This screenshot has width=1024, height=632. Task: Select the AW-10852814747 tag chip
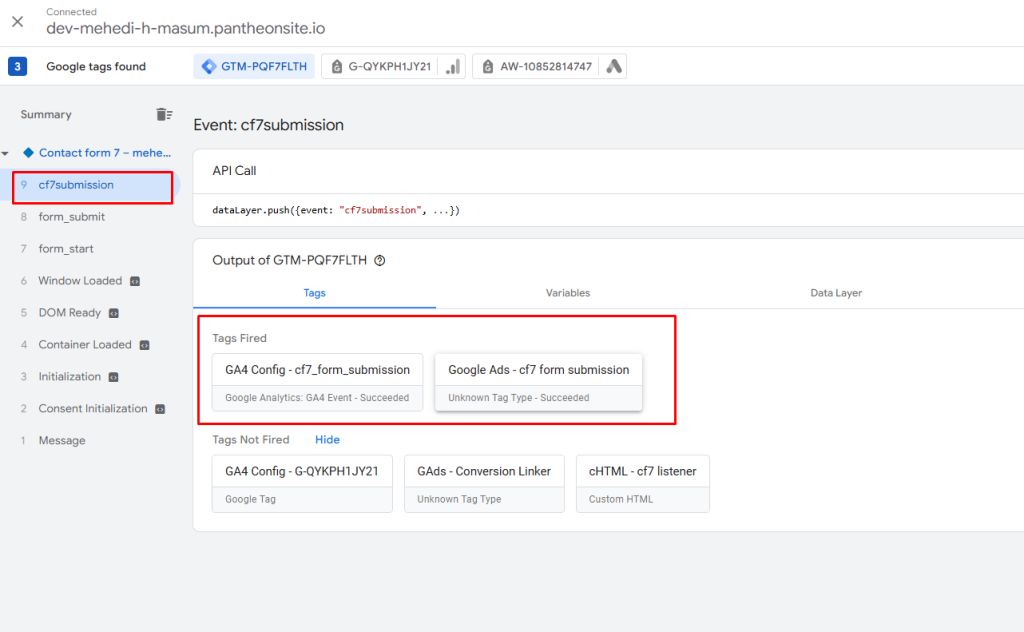coord(549,66)
